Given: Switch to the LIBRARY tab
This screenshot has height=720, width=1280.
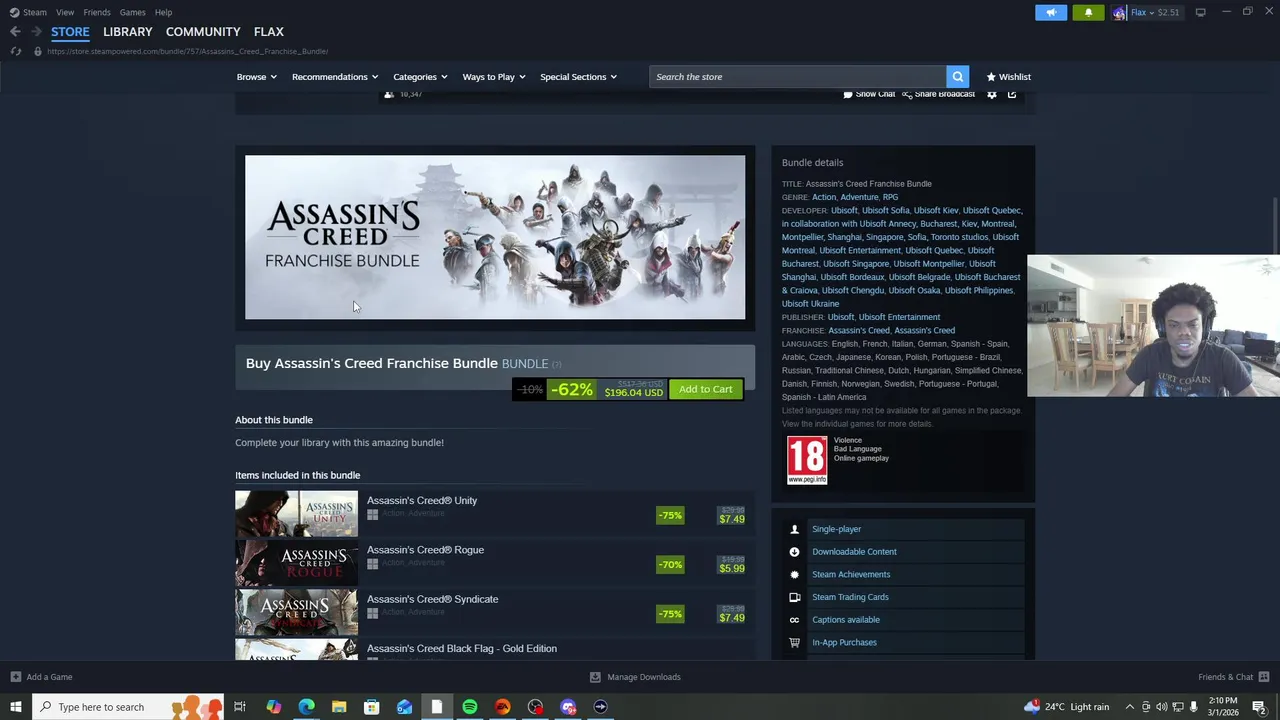Looking at the screenshot, I should [x=128, y=32].
